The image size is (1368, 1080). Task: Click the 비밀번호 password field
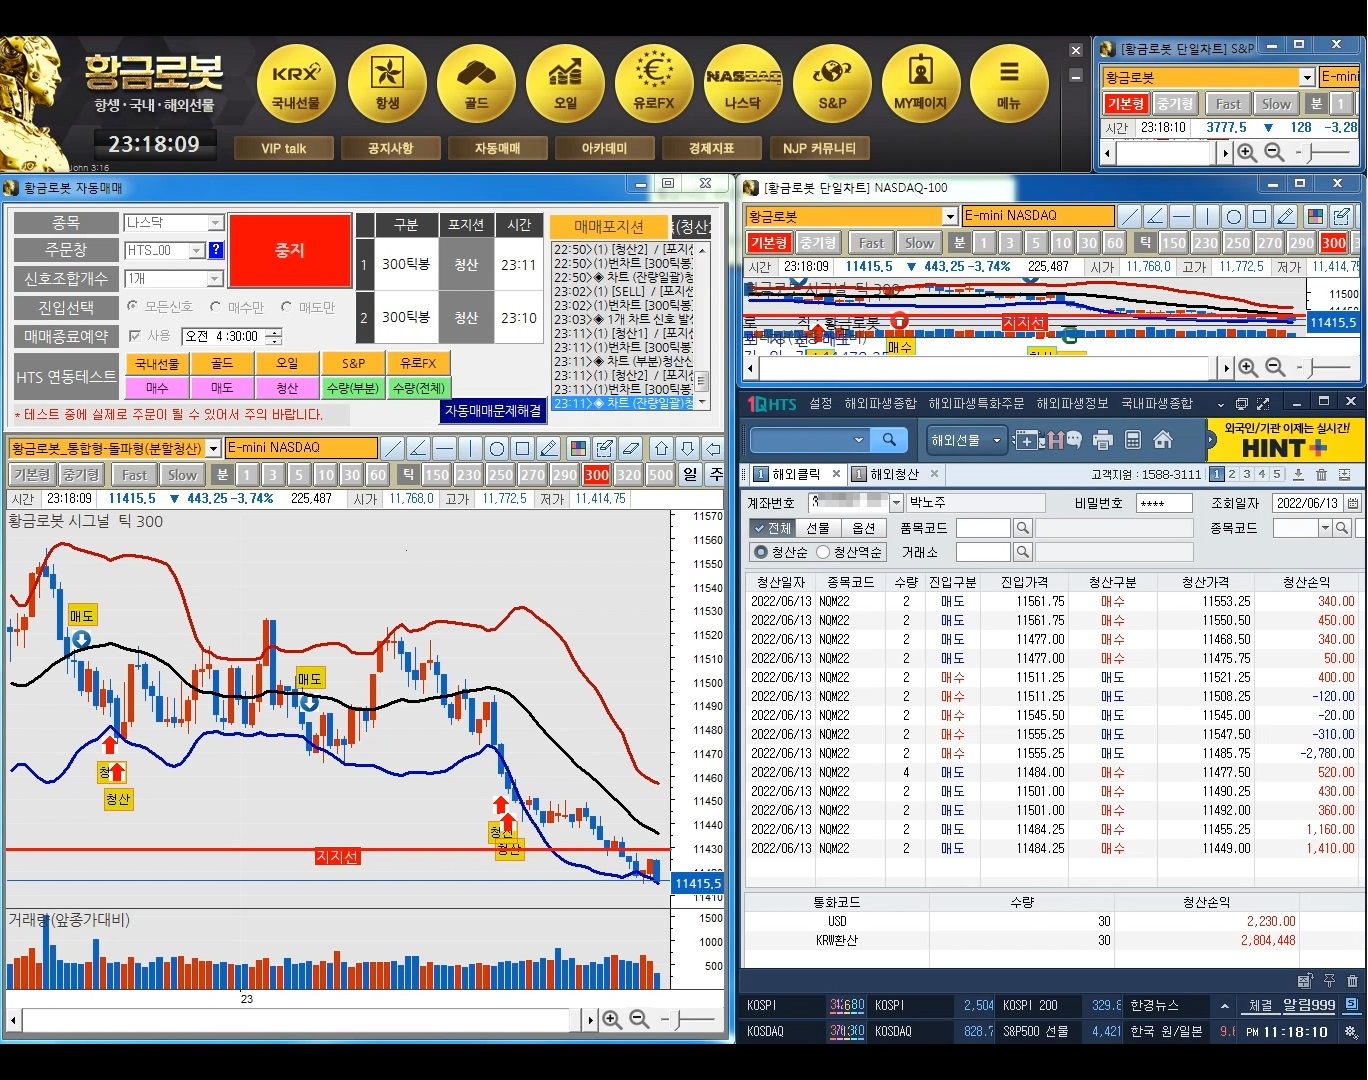[x=1164, y=503]
